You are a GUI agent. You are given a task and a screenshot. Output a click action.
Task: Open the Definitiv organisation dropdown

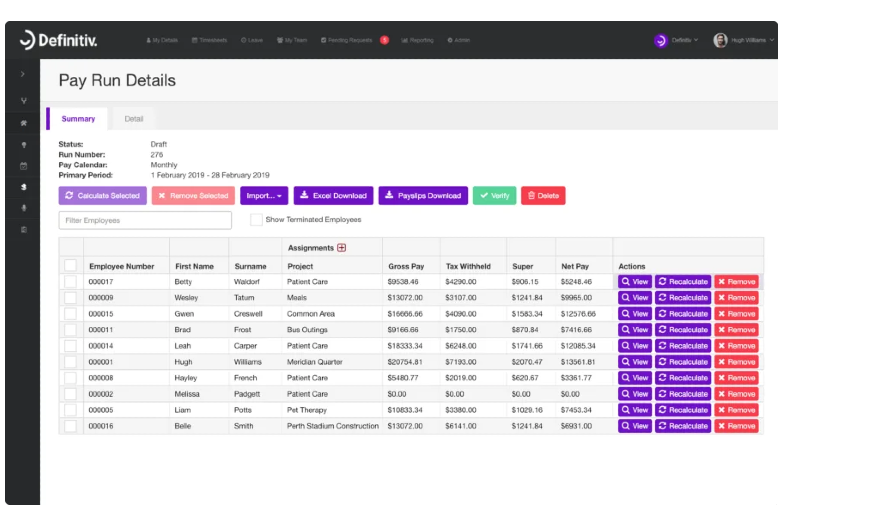677,40
